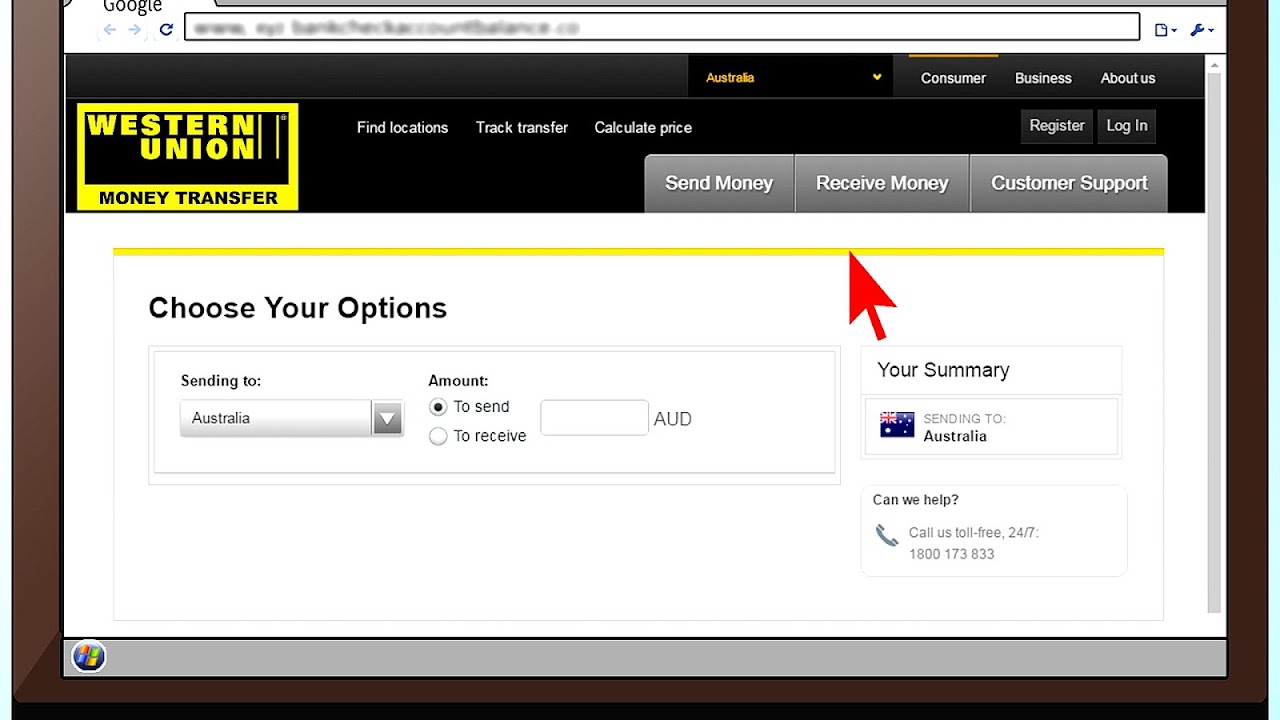
Task: Click the Australian flag in Your Summary
Action: pos(897,425)
